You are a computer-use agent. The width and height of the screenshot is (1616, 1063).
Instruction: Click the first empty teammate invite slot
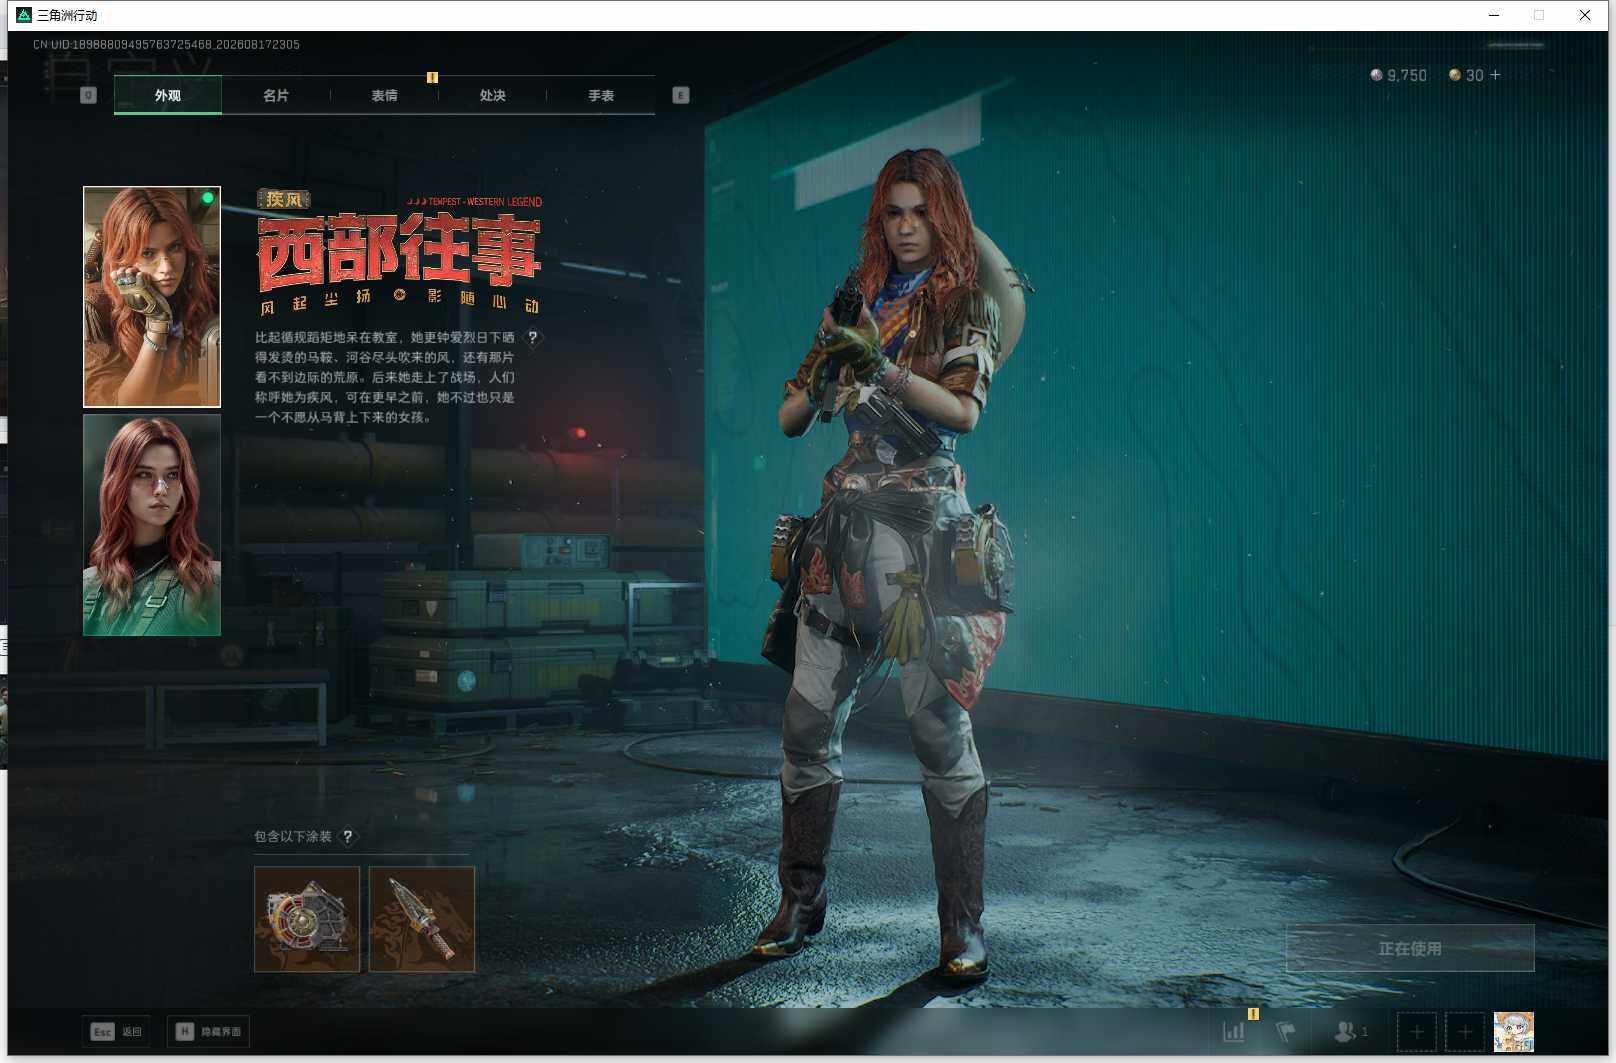tap(1416, 1031)
